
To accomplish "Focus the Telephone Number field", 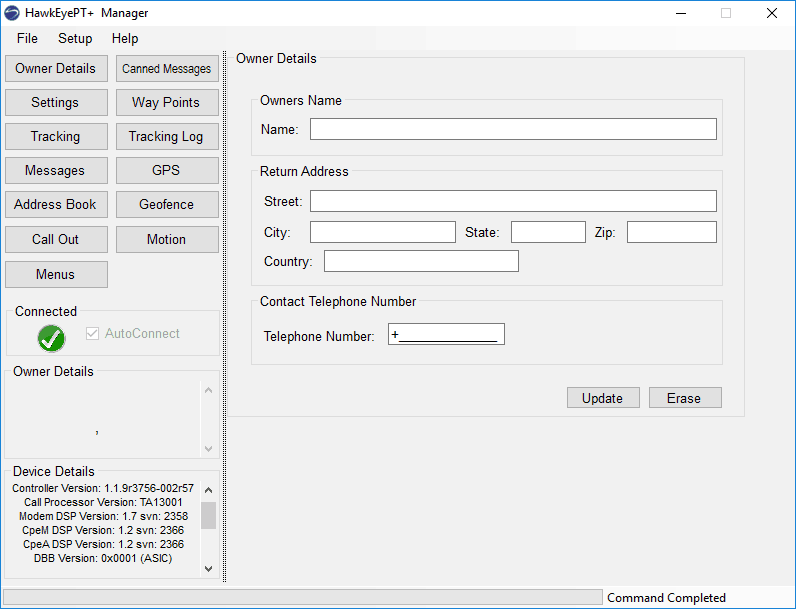I will tap(446, 334).
